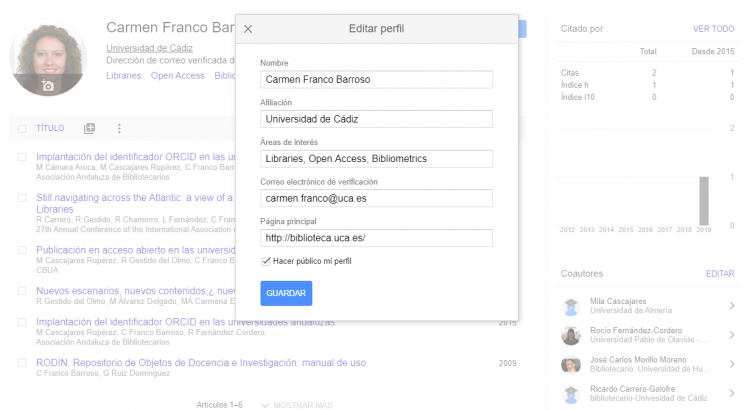Click the Open Access interest link
Viewport: 750px width, 410px height.
click(177, 76)
